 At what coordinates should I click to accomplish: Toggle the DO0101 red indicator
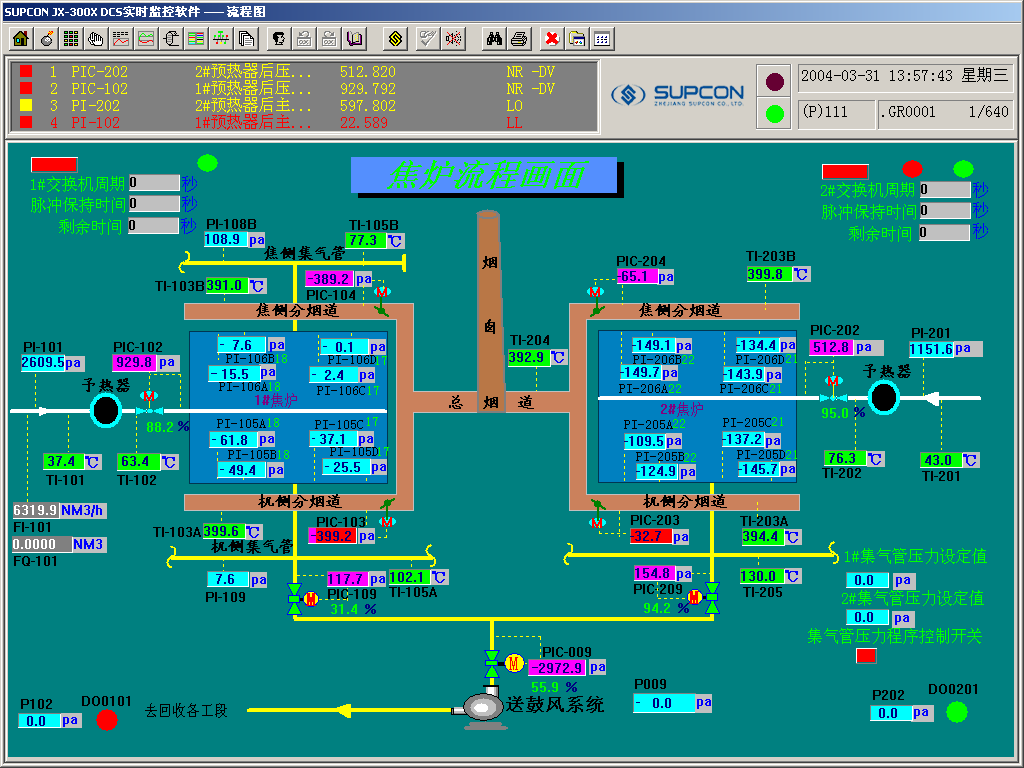(107, 719)
